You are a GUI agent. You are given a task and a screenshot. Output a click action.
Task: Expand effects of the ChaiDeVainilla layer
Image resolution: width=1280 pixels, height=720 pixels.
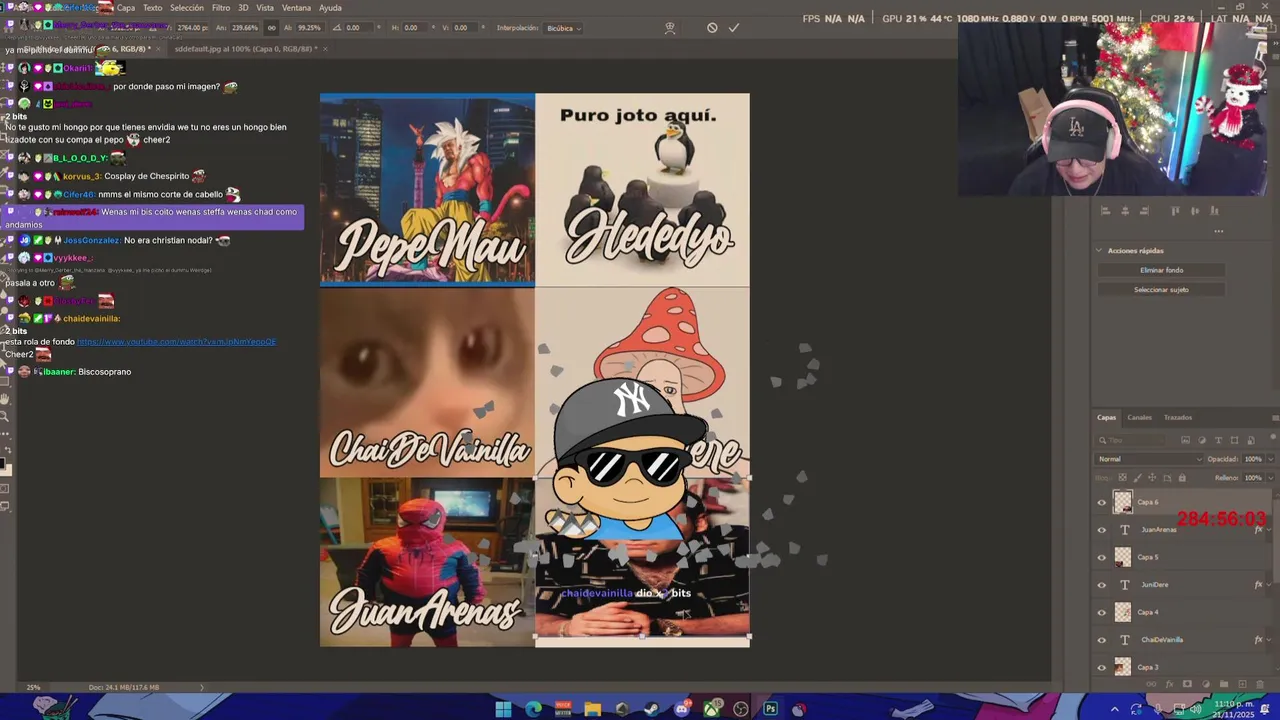click(x=1269, y=640)
